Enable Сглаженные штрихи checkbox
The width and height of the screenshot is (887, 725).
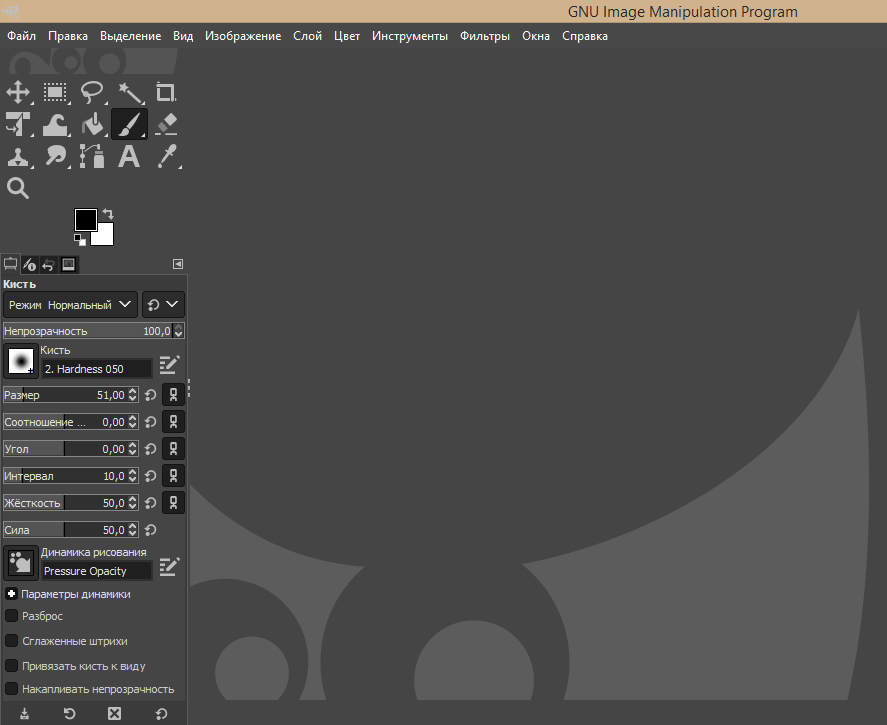tap(11, 641)
